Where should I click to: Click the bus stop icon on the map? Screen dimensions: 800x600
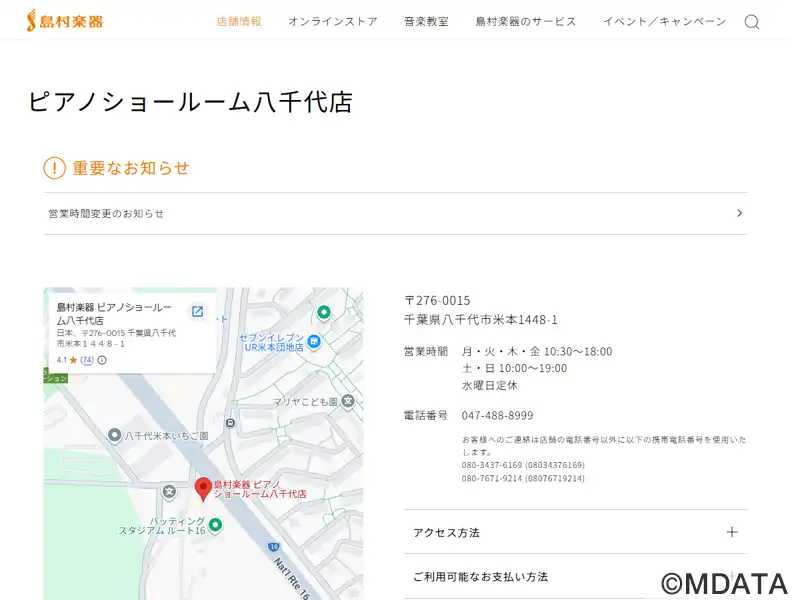click(x=231, y=423)
